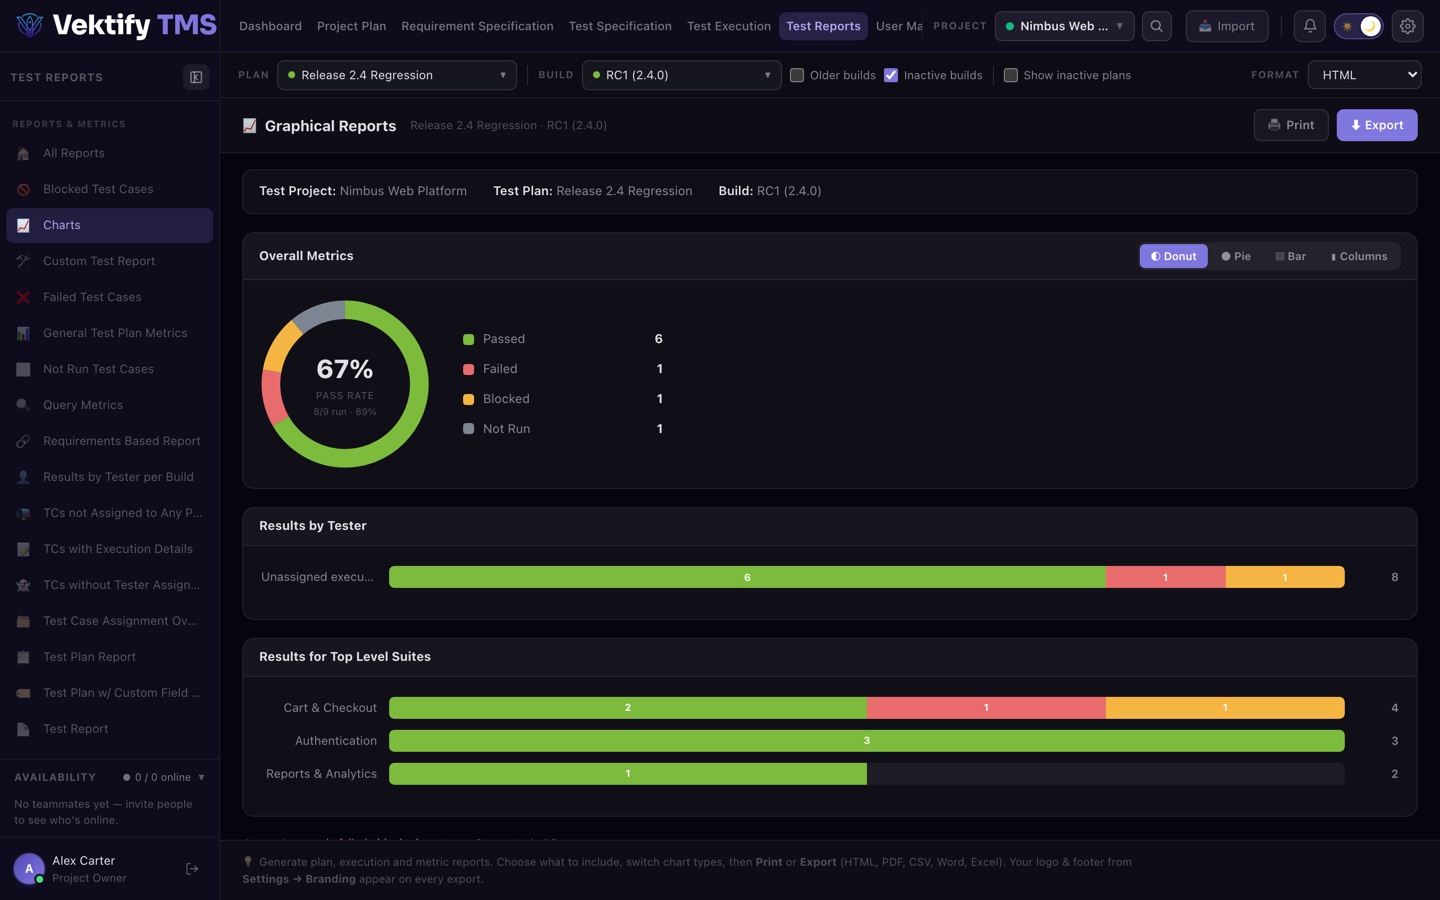
Task: Click the TCs without Tester Assignment icon
Action: coord(23,585)
